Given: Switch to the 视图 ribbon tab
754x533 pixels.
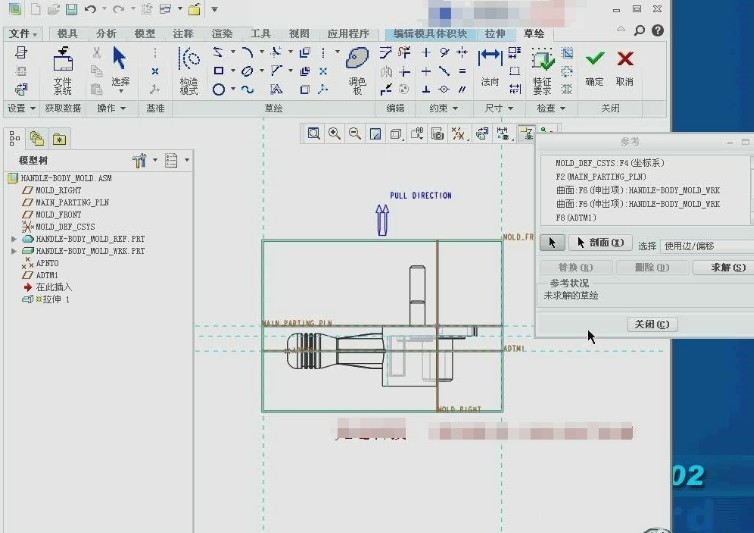Looking at the screenshot, I should pyautogui.click(x=299, y=34).
